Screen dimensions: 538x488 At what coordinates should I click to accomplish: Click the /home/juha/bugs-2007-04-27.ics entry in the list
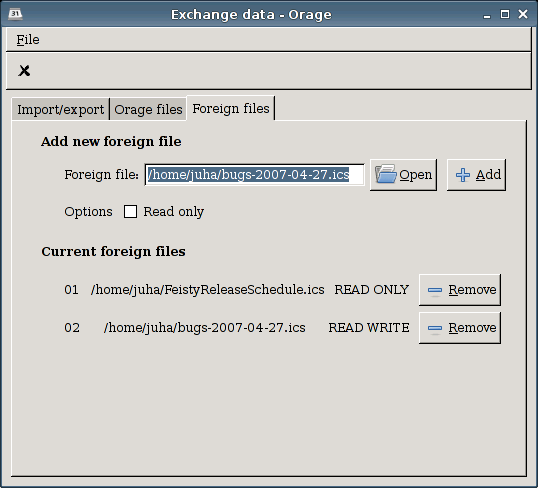(x=205, y=328)
